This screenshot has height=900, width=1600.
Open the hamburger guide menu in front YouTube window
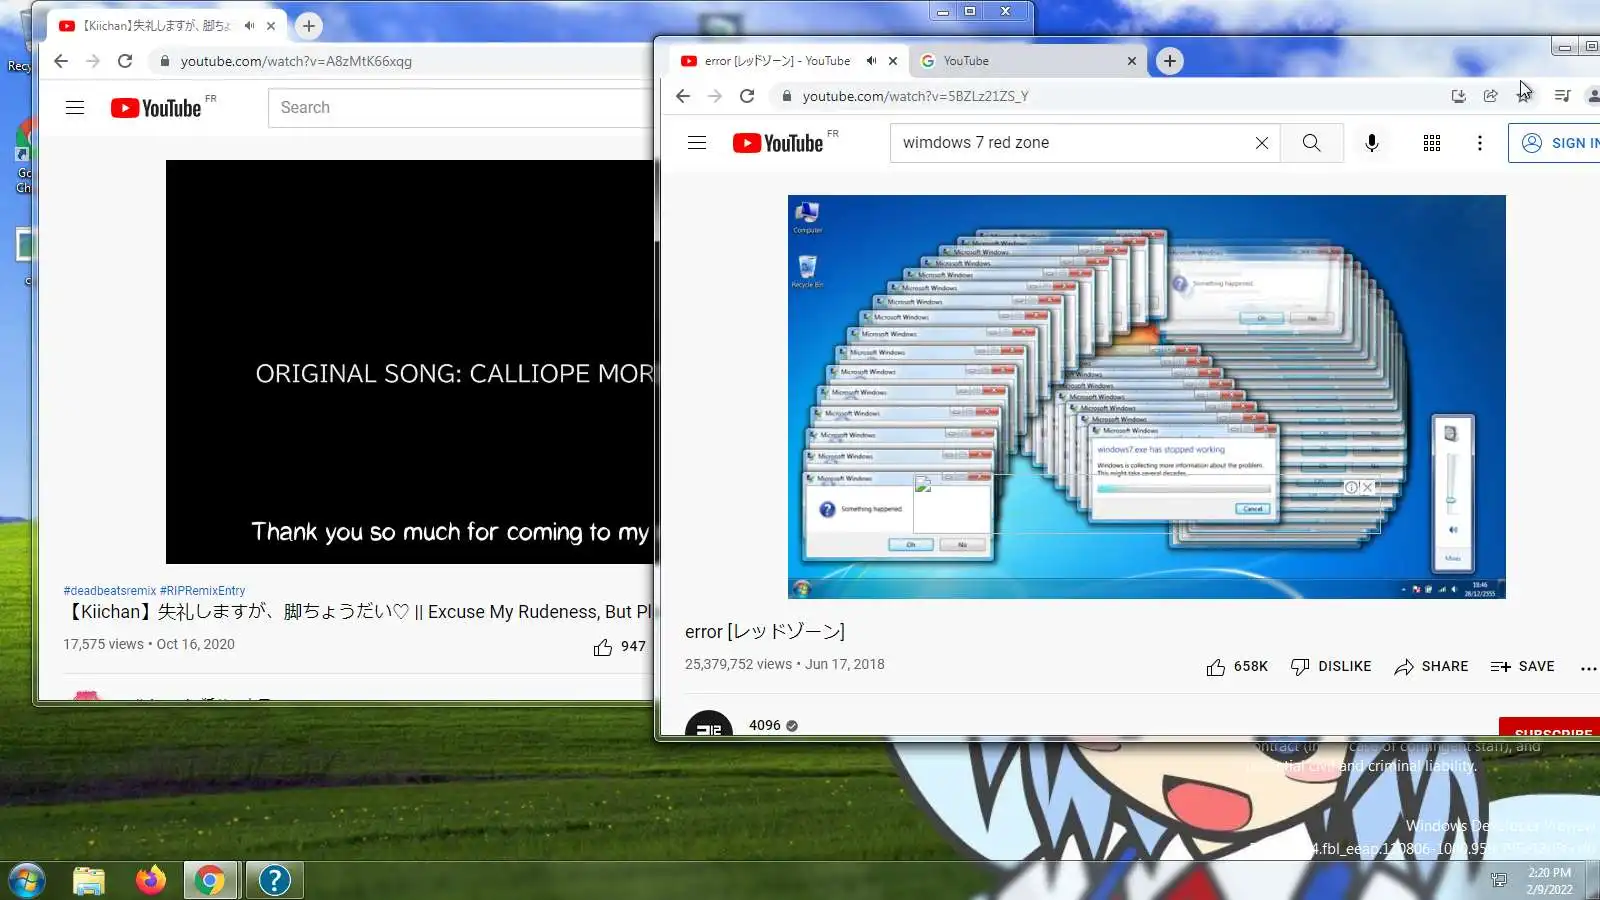pyautogui.click(x=697, y=143)
